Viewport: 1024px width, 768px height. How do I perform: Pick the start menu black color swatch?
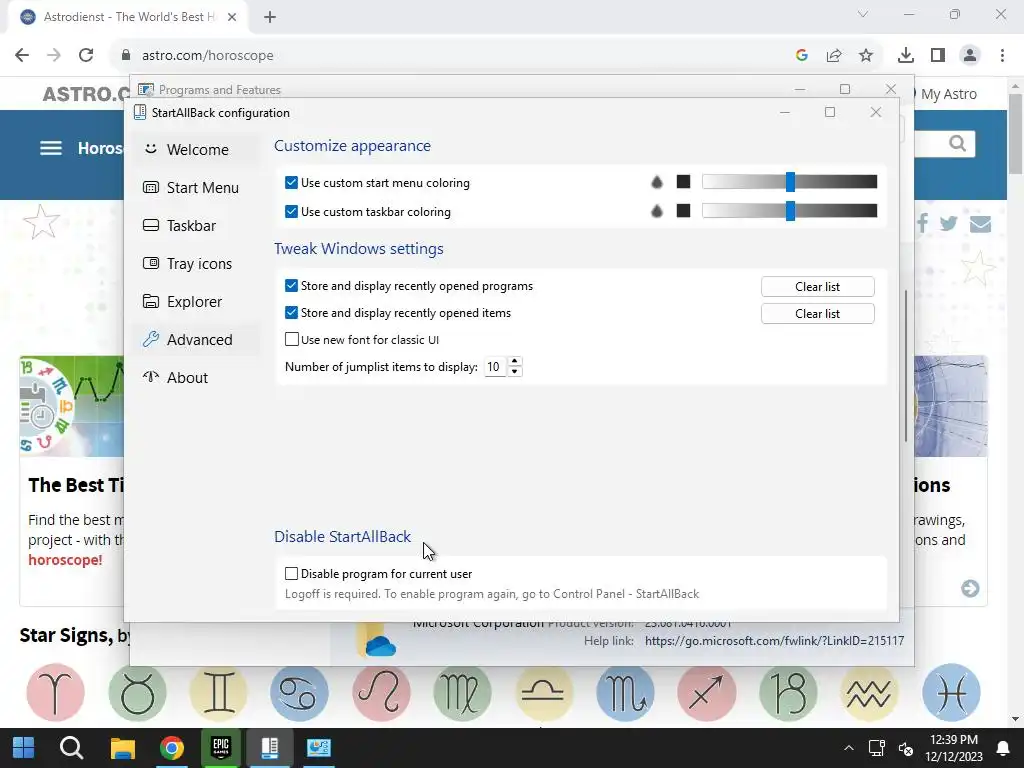tap(683, 182)
